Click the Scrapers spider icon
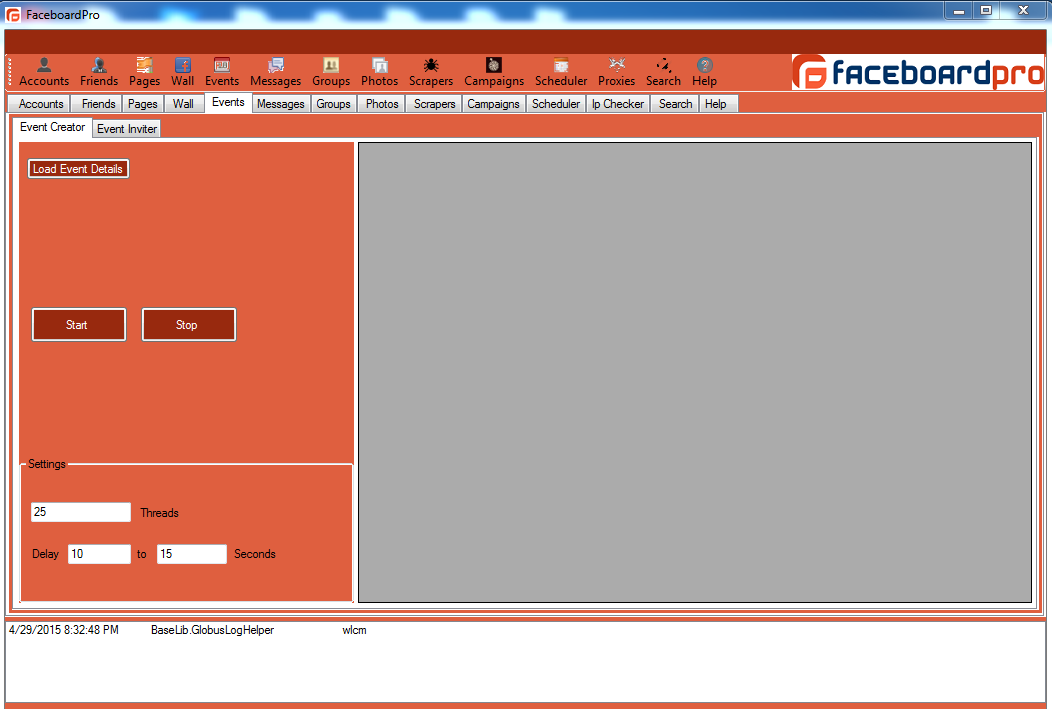Screen dimensions: 1052x709 tap(431, 65)
